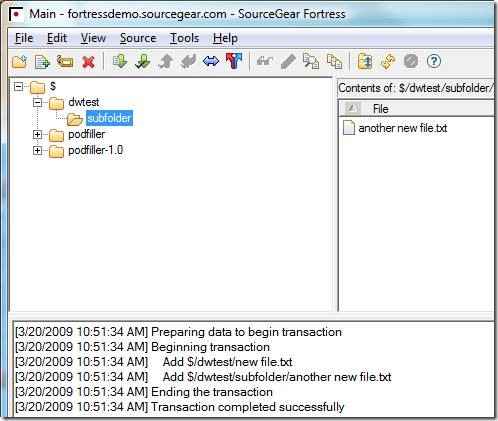Open the Source menu

coord(138,38)
